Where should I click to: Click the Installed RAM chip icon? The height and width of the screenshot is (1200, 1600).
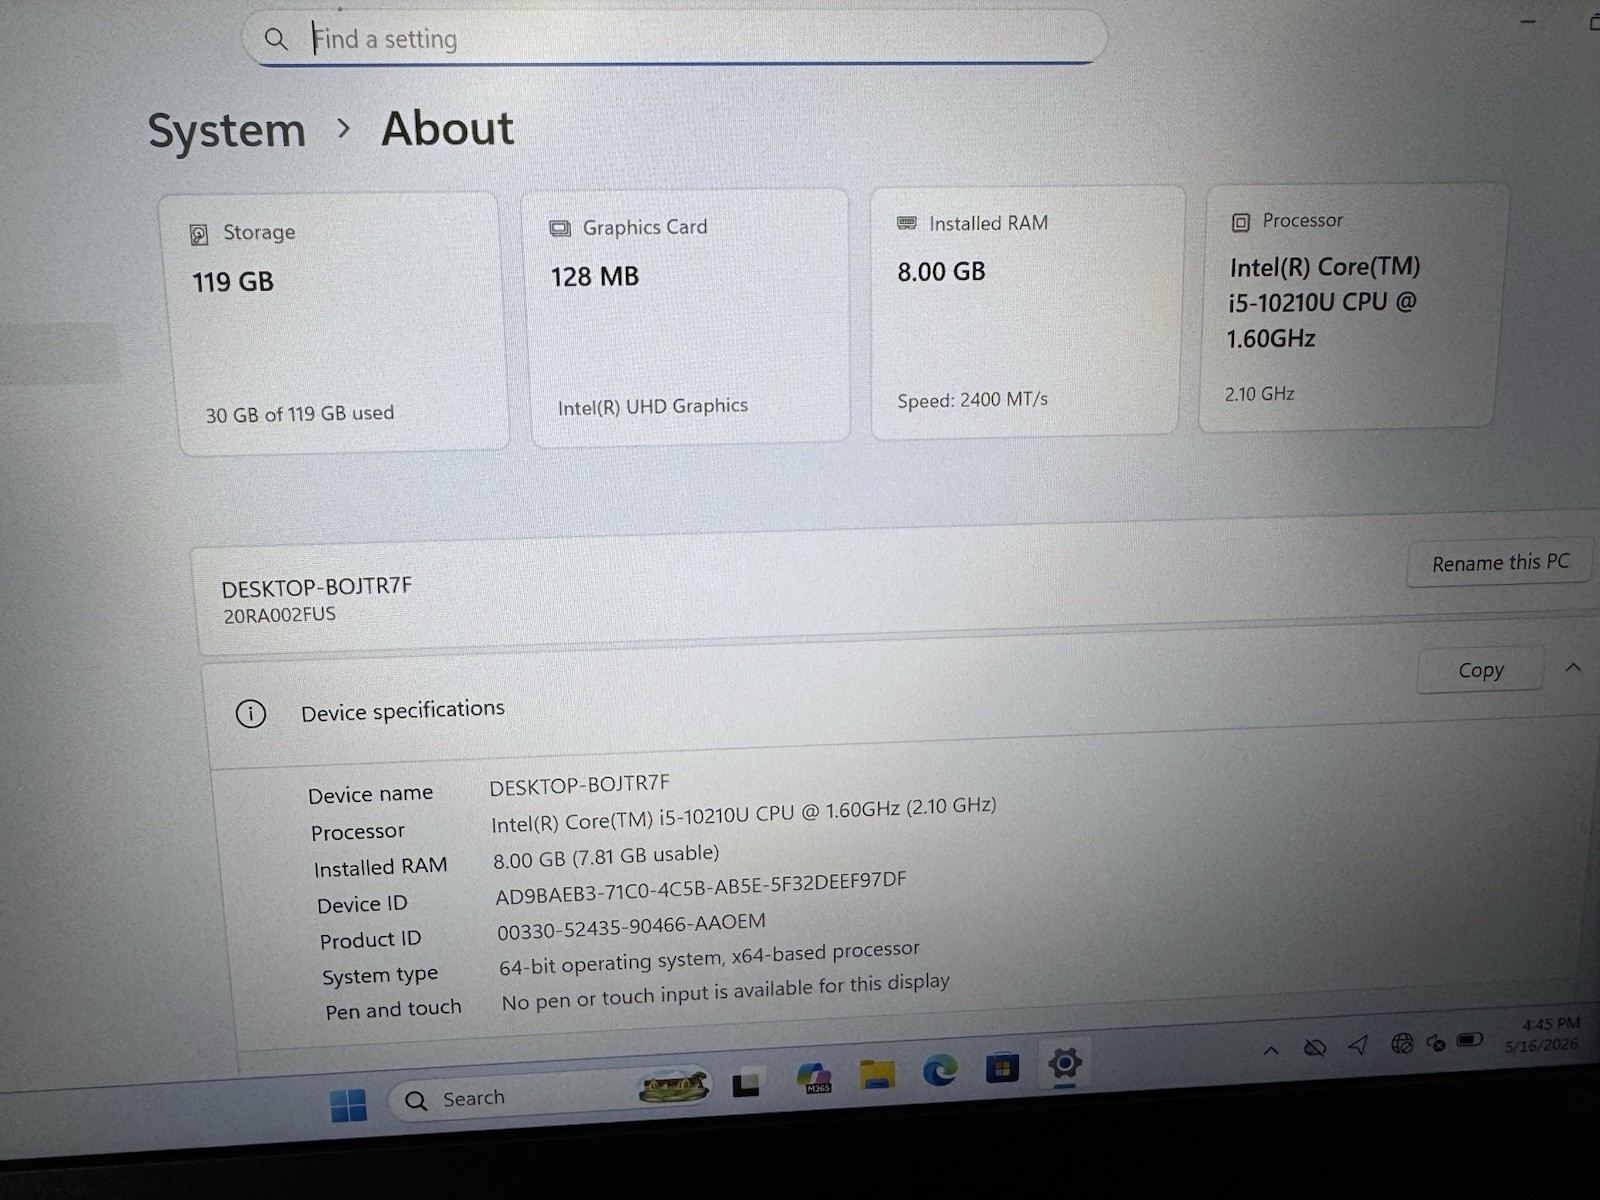click(907, 223)
